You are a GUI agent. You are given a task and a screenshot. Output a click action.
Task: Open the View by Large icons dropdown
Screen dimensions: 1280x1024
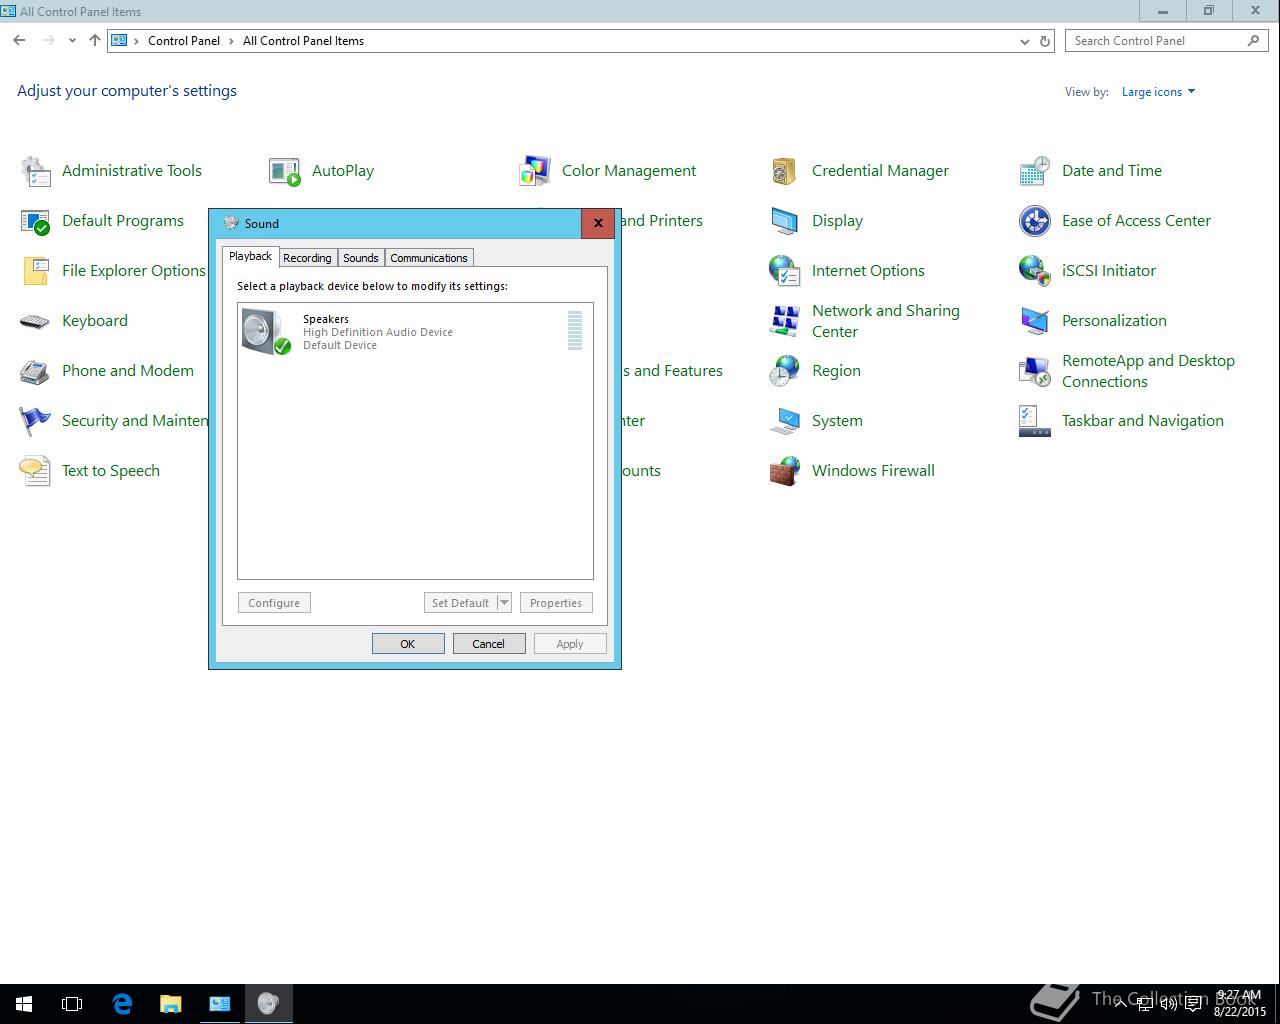click(1158, 92)
